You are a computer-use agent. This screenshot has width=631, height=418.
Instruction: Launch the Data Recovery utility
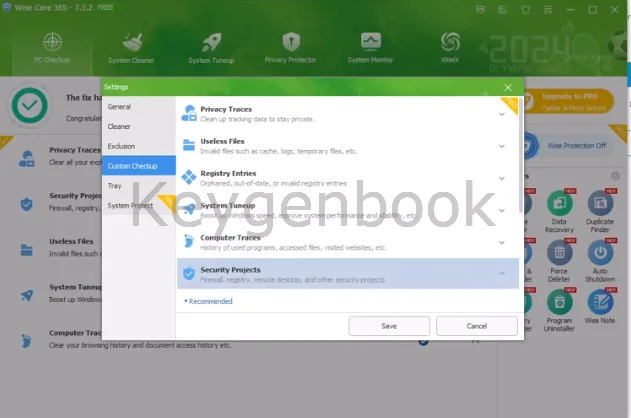pos(560,206)
